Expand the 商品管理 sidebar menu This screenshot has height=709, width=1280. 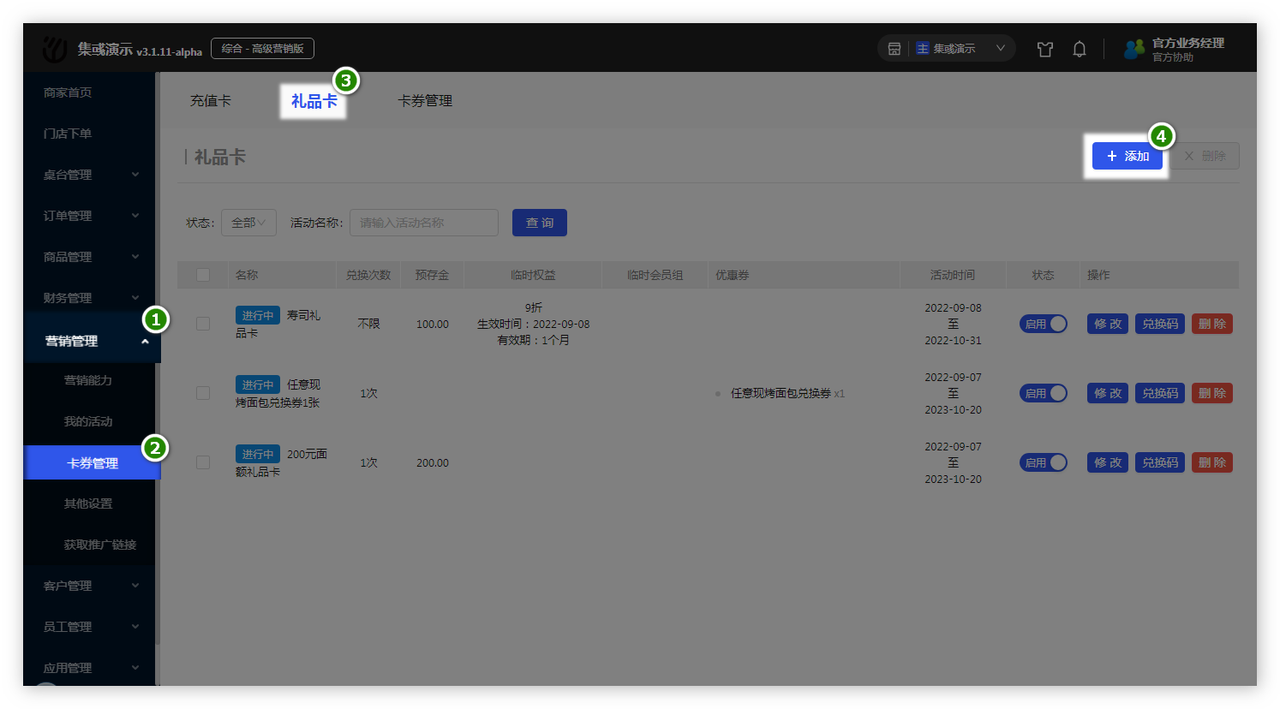coord(90,256)
